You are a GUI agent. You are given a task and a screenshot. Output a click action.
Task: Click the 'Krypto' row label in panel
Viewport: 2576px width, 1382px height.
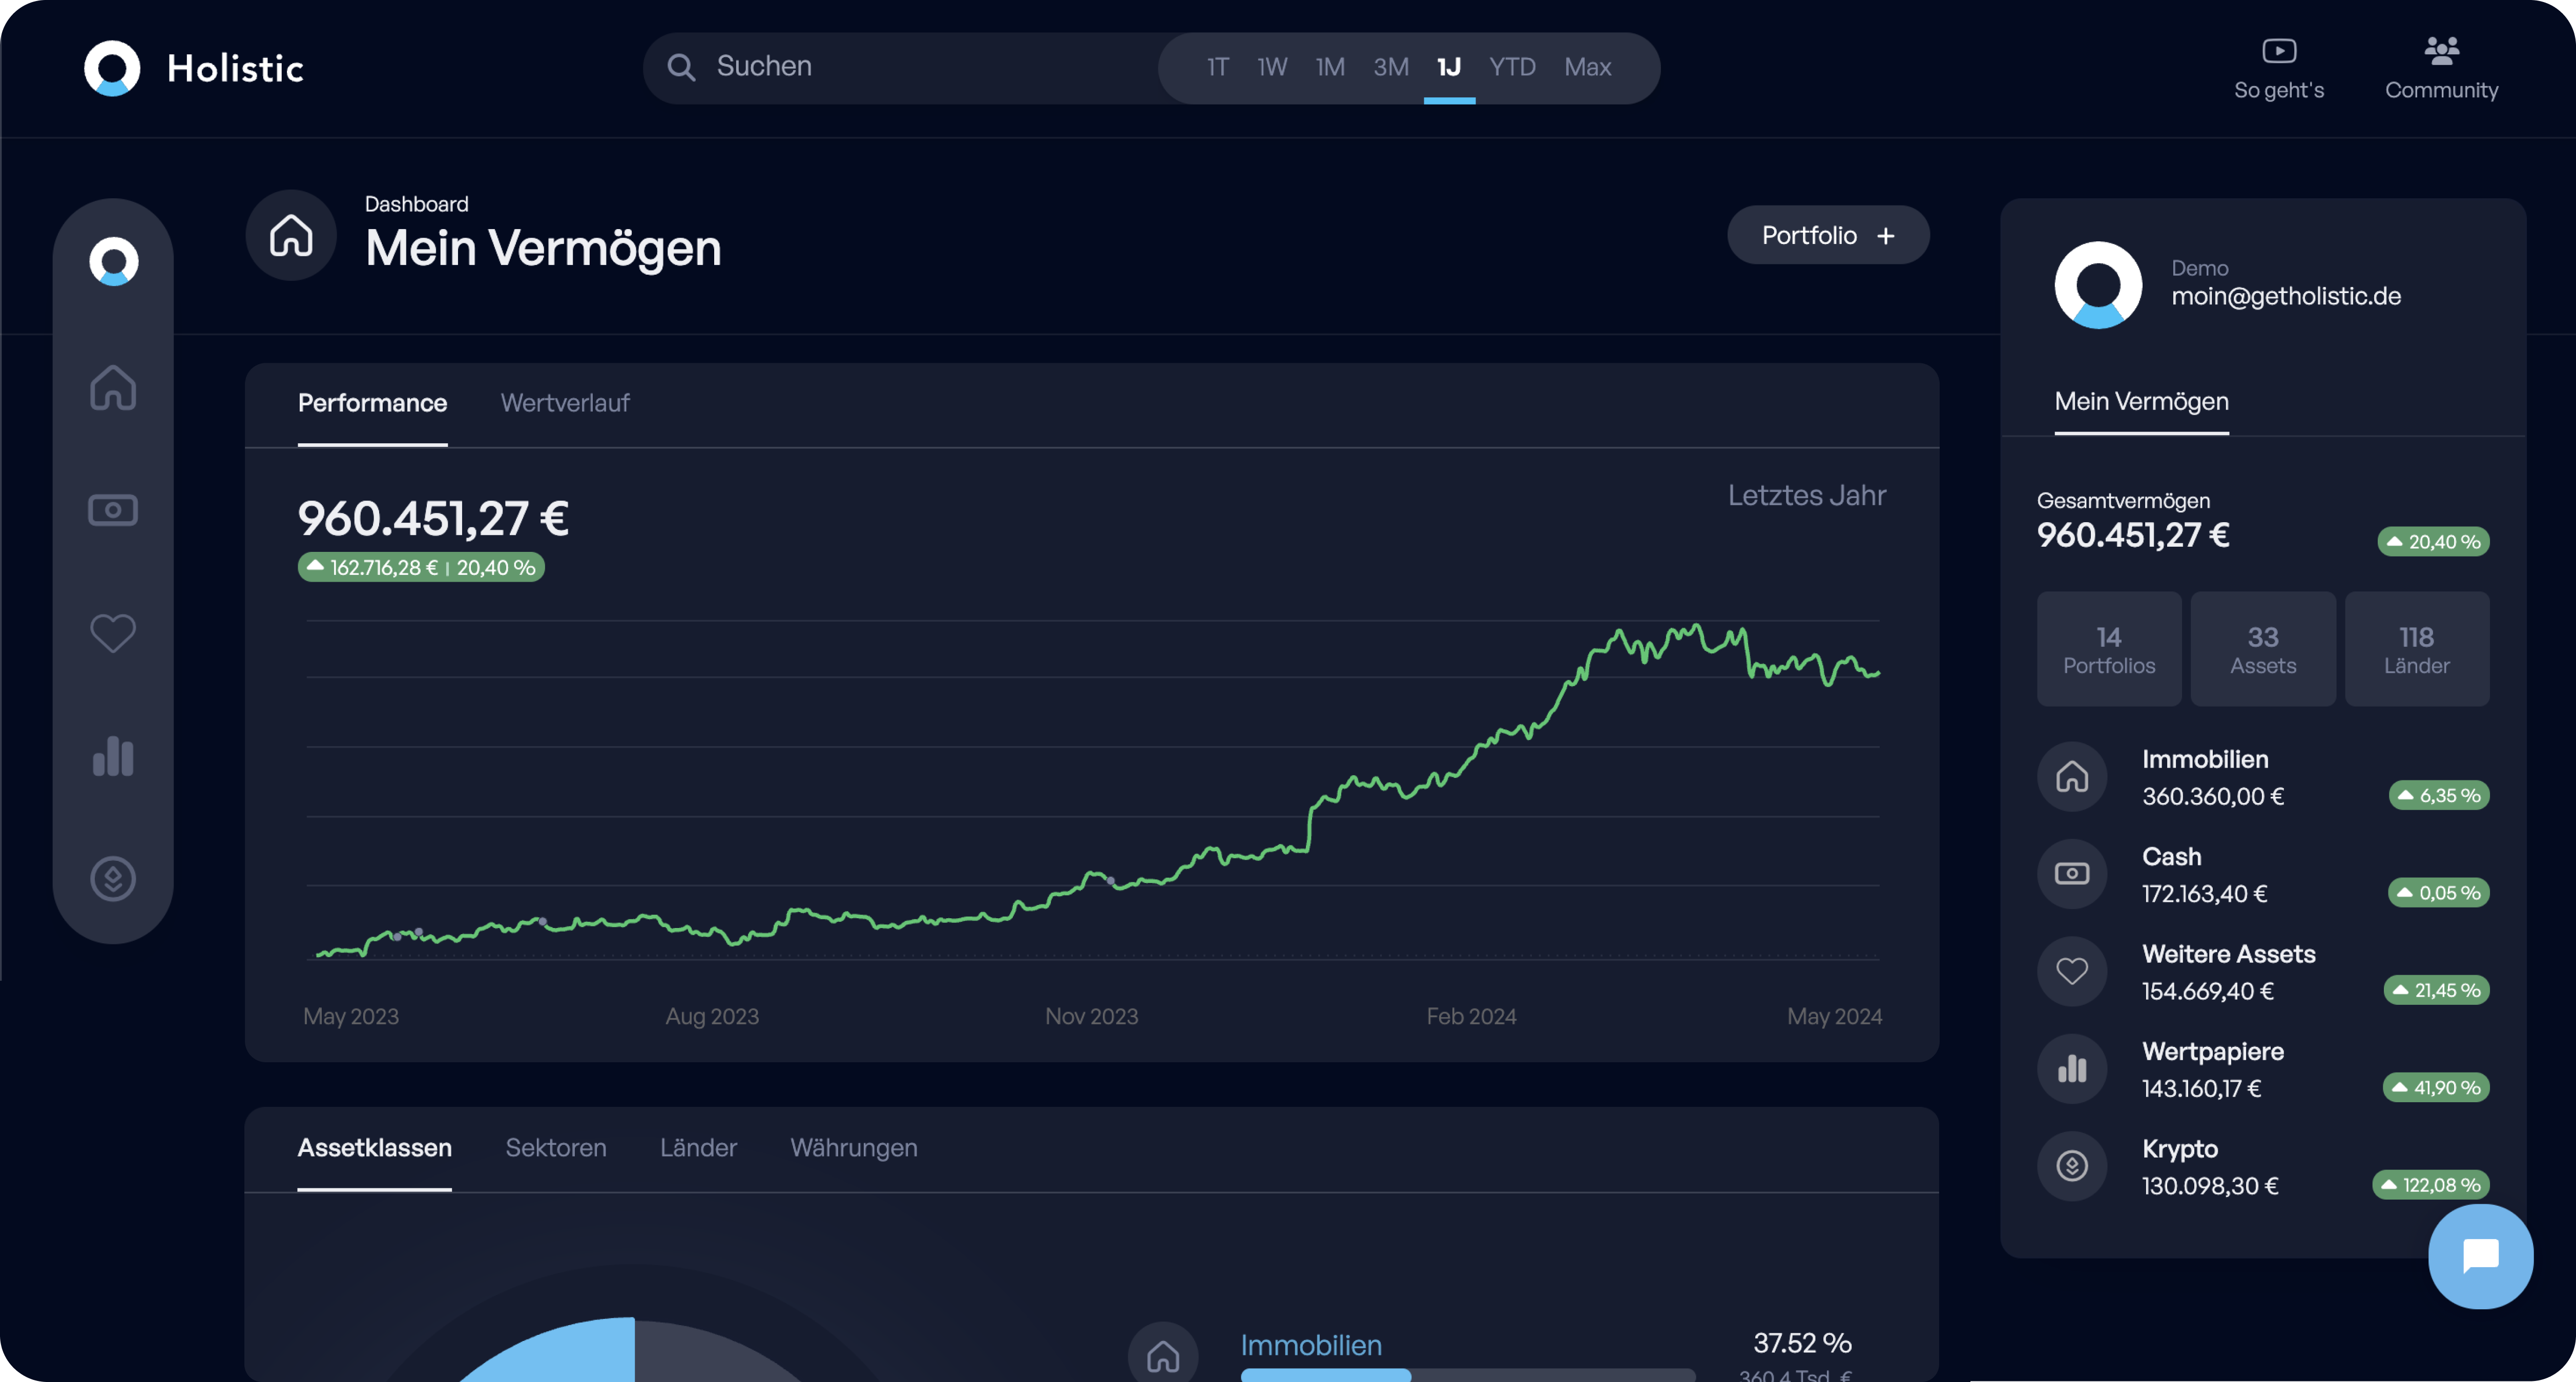[2180, 1149]
